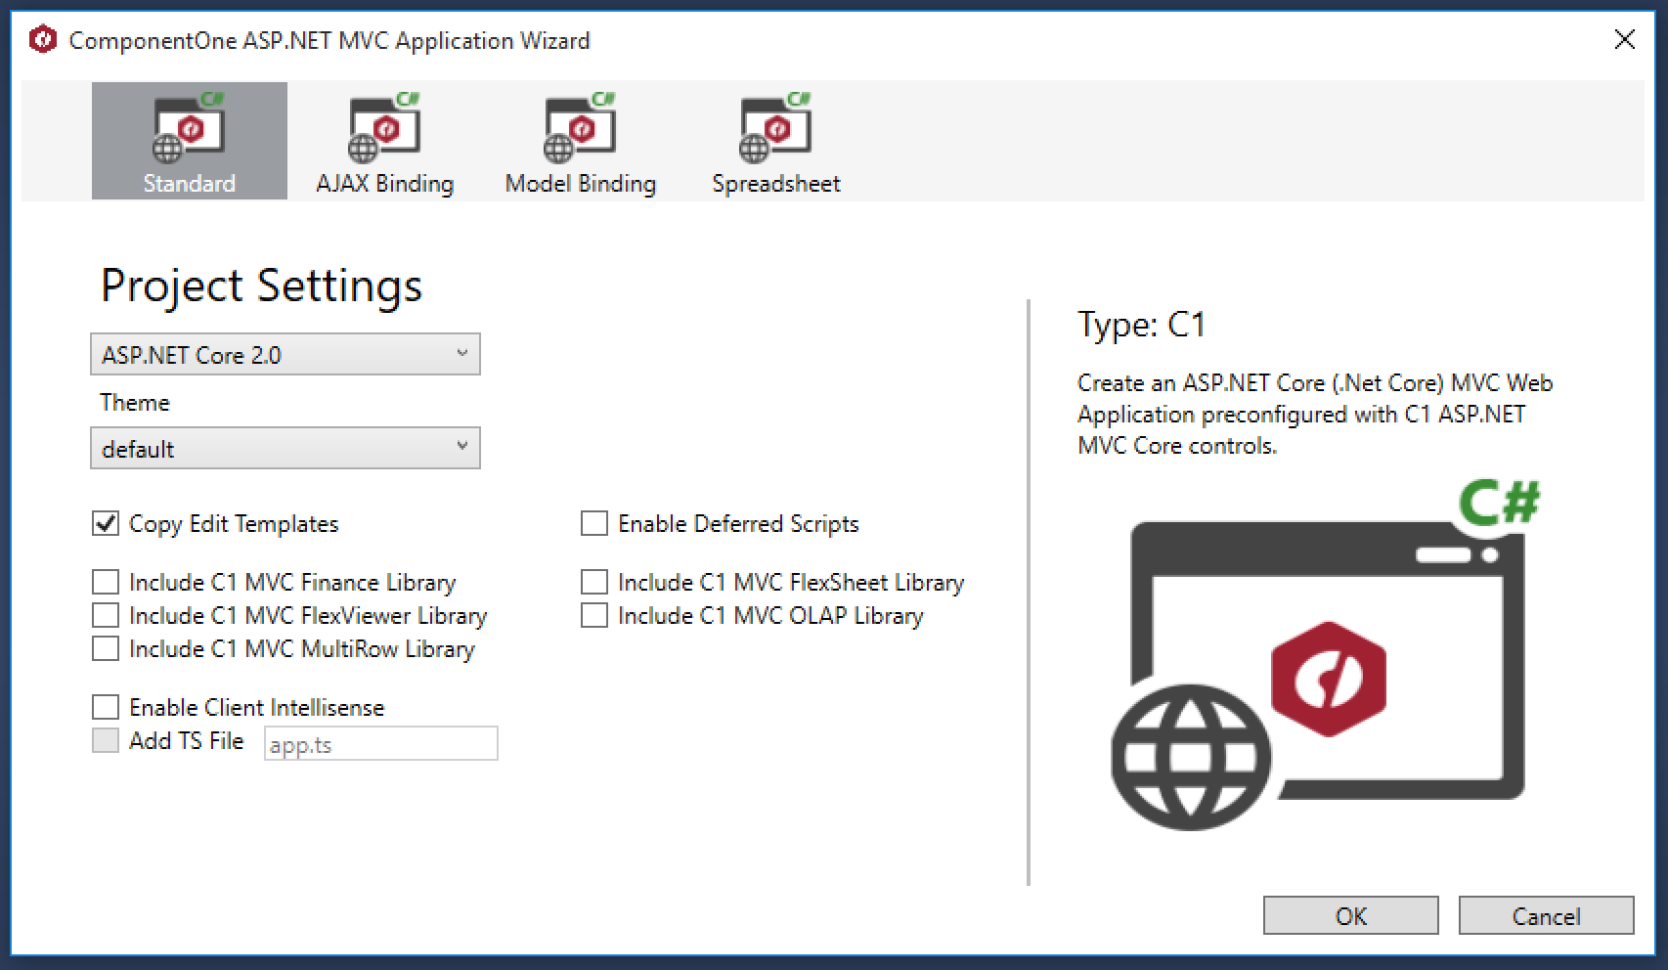This screenshot has height=970, width=1668.
Task: Uncheck Copy Edit Templates
Action: coord(105,523)
